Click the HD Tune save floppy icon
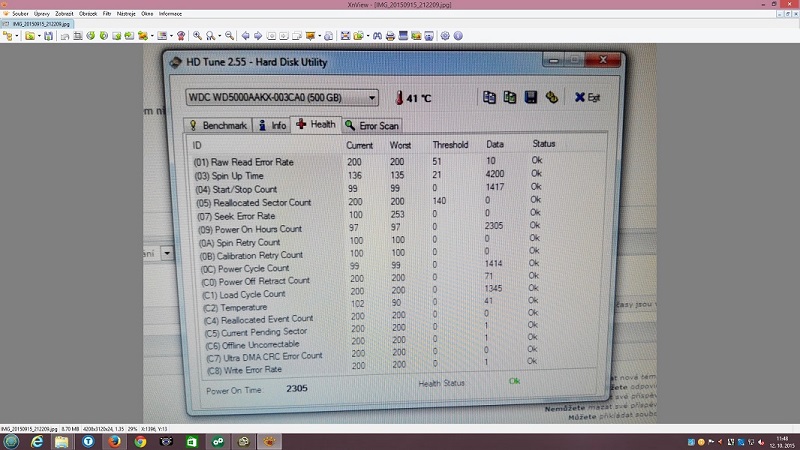Image resolution: width=800 pixels, height=450 pixels. pos(531,97)
